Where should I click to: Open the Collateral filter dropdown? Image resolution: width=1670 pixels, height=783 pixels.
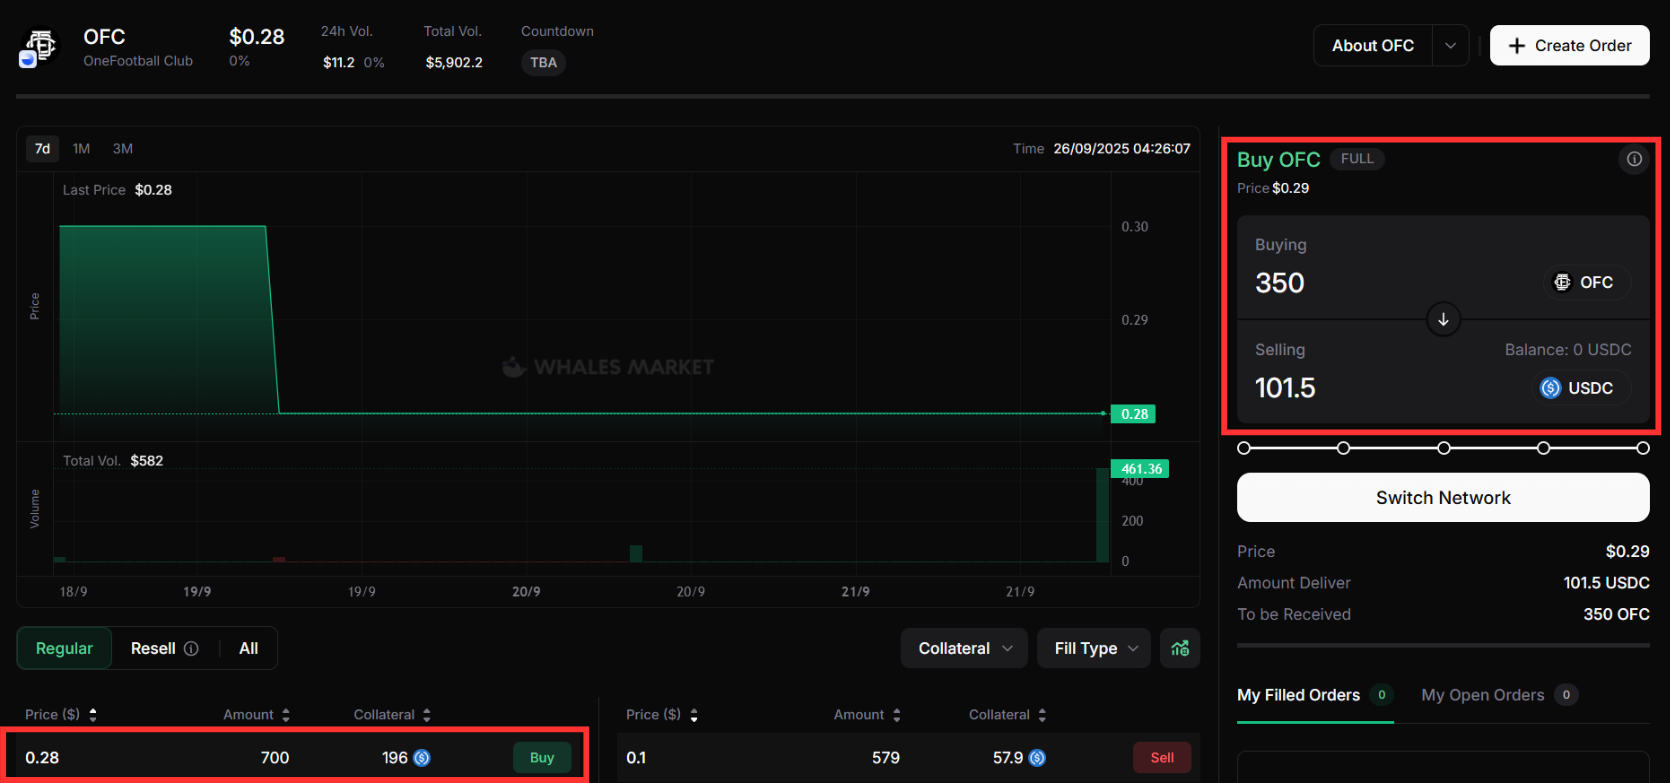965,649
